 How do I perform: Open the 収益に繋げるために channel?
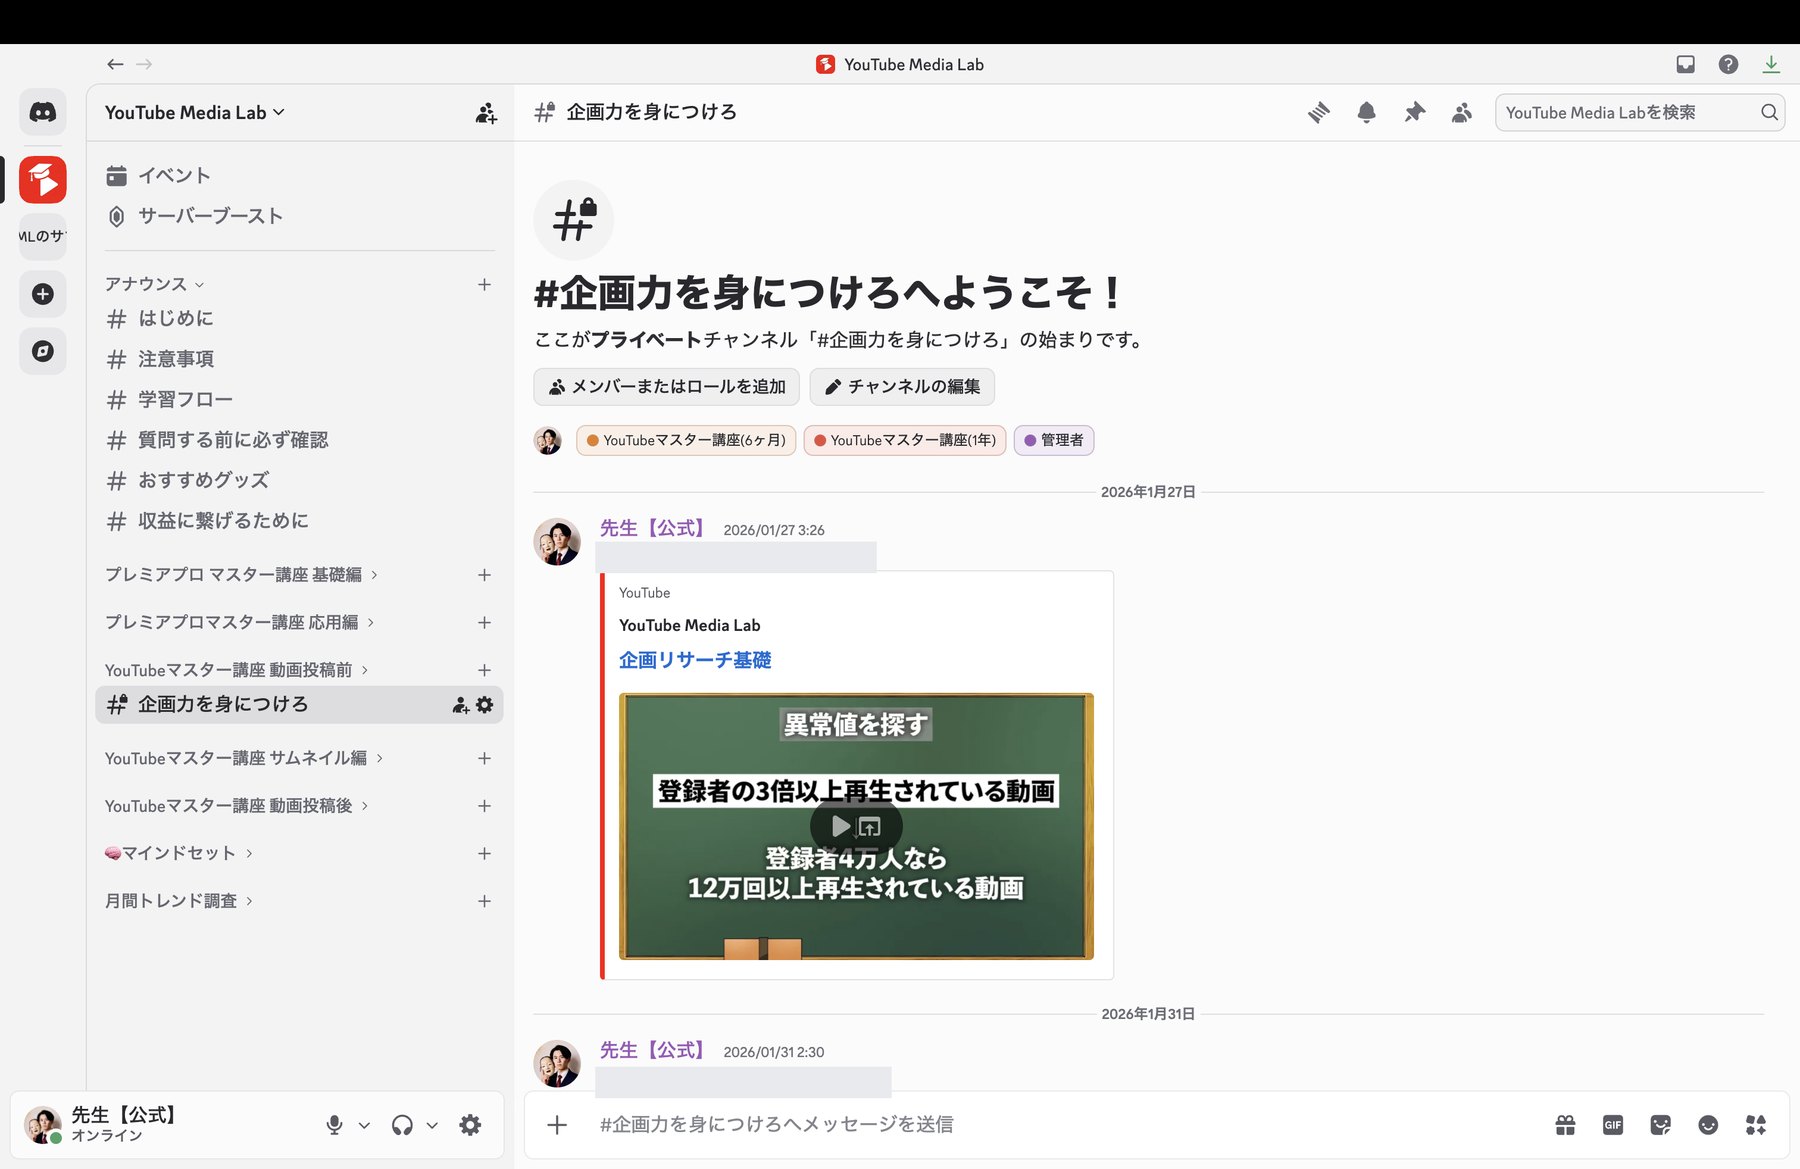[x=299, y=521]
